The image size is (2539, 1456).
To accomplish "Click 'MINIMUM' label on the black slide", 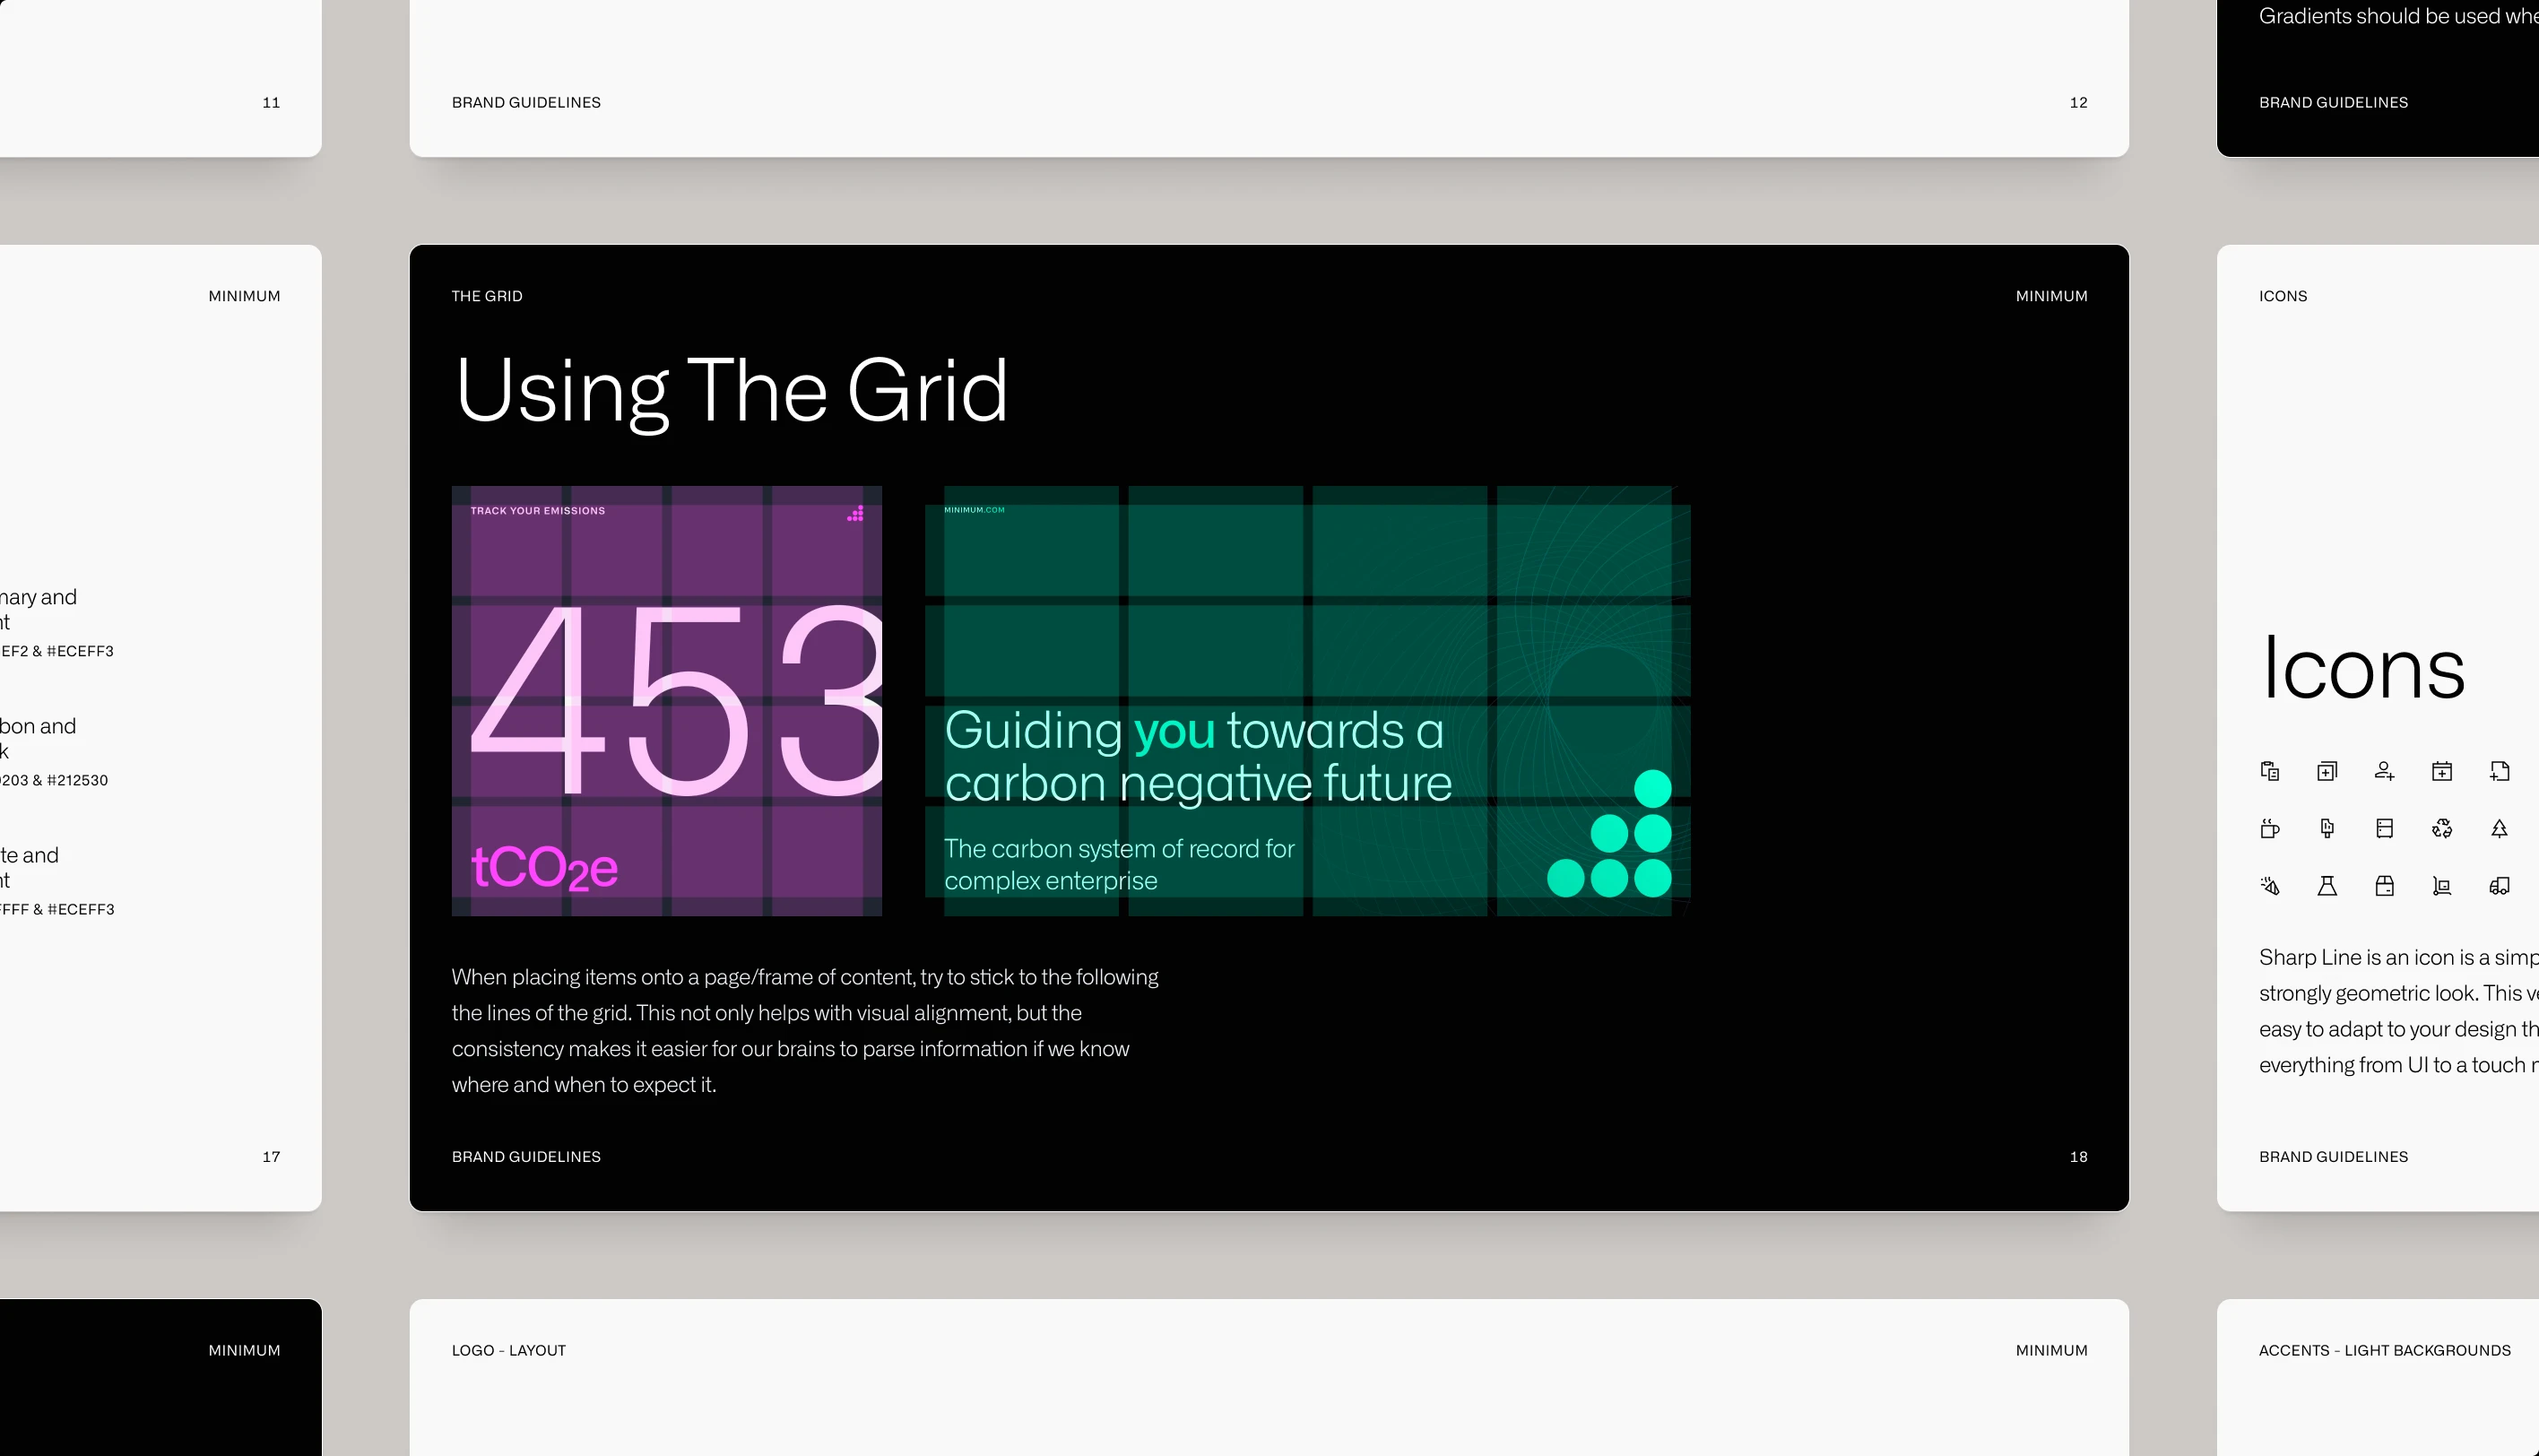I will click(x=2051, y=296).
